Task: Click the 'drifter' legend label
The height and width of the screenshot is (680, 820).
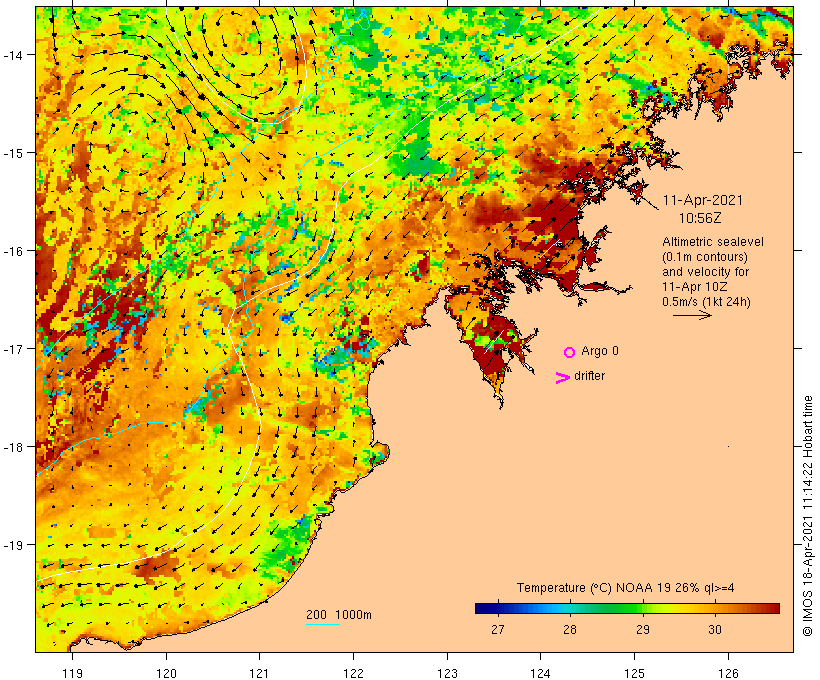Action: click(589, 376)
